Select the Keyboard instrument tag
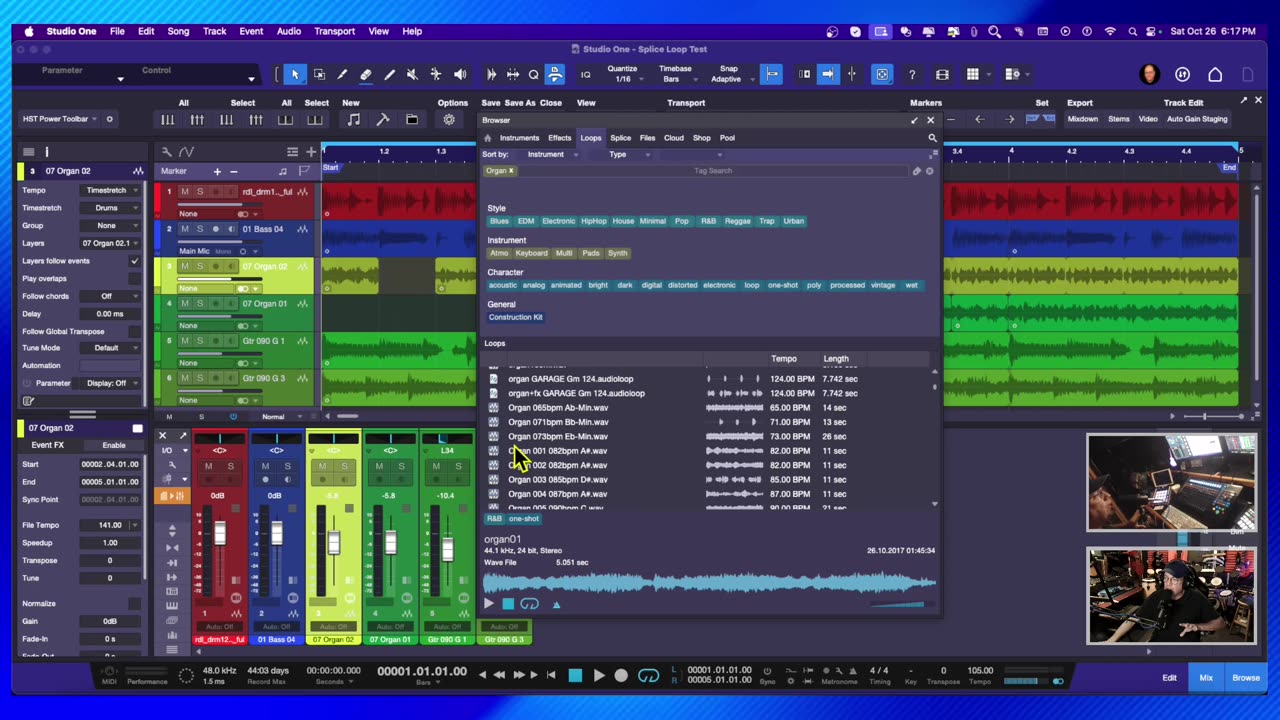 coord(531,253)
